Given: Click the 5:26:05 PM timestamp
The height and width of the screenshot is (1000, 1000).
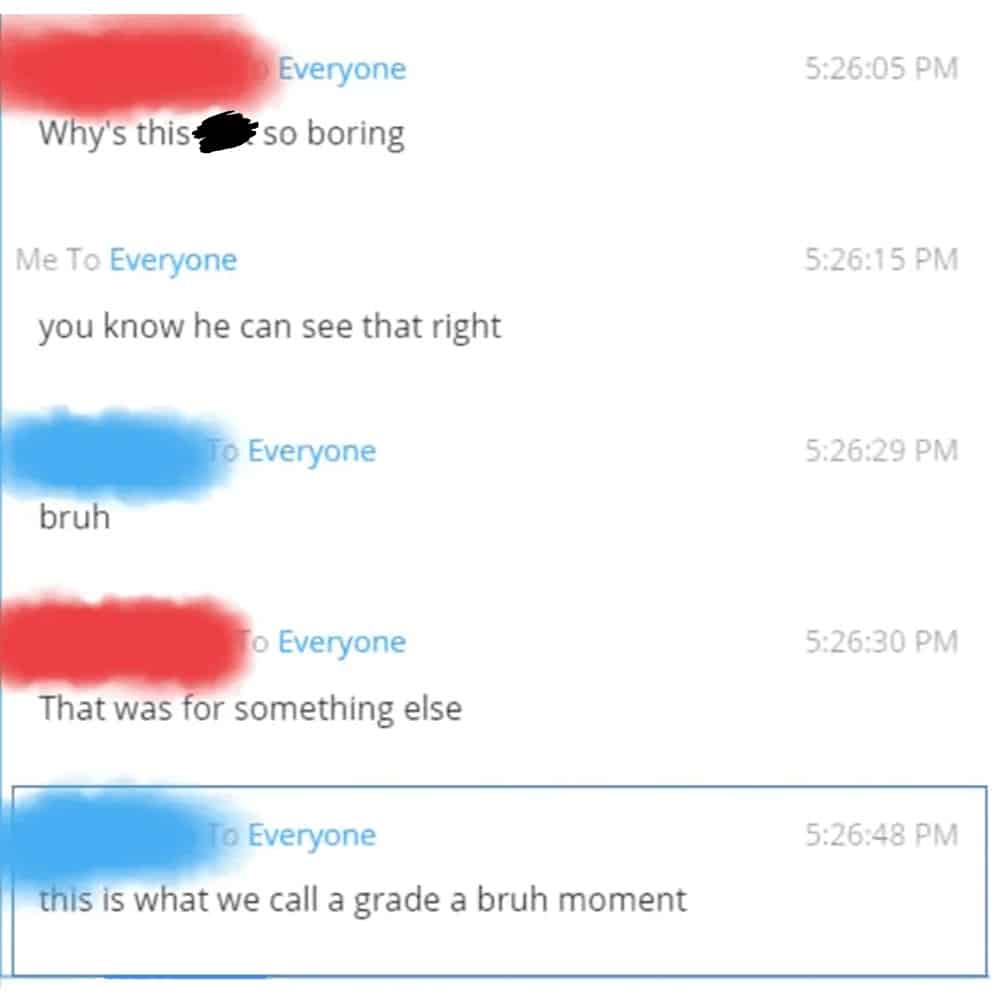Looking at the screenshot, I should (x=881, y=68).
